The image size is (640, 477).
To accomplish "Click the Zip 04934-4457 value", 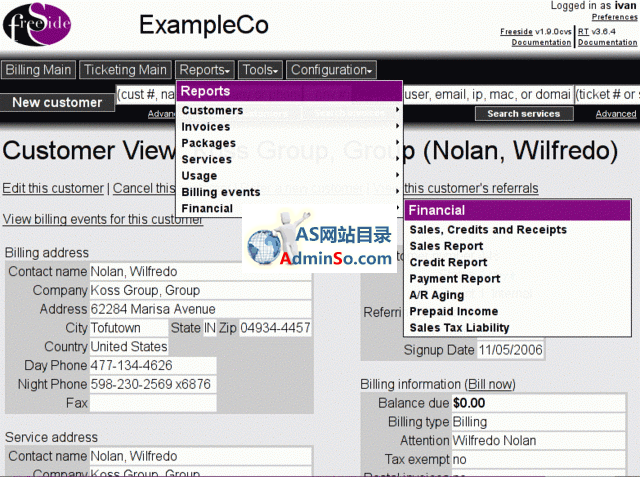I will point(275,328).
